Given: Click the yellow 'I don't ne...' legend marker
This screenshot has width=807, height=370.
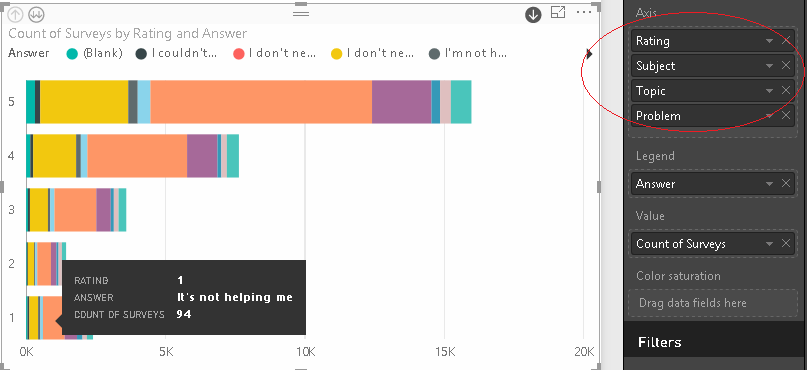Looking at the screenshot, I should point(337,54).
